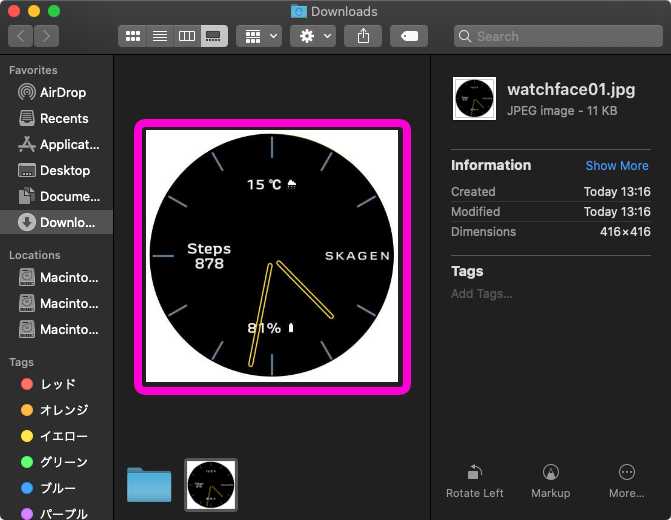Click the Tags sidebar heading
Screen dimensions: 671x520
(x=21, y=363)
